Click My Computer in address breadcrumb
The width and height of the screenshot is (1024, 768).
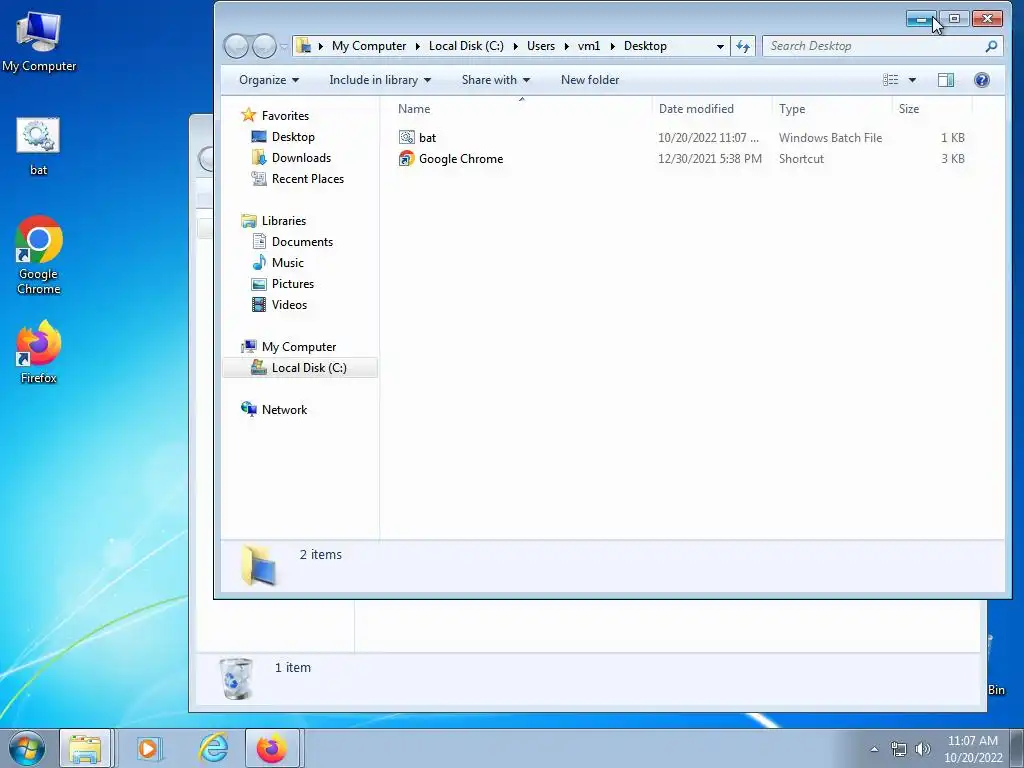pyautogui.click(x=369, y=46)
